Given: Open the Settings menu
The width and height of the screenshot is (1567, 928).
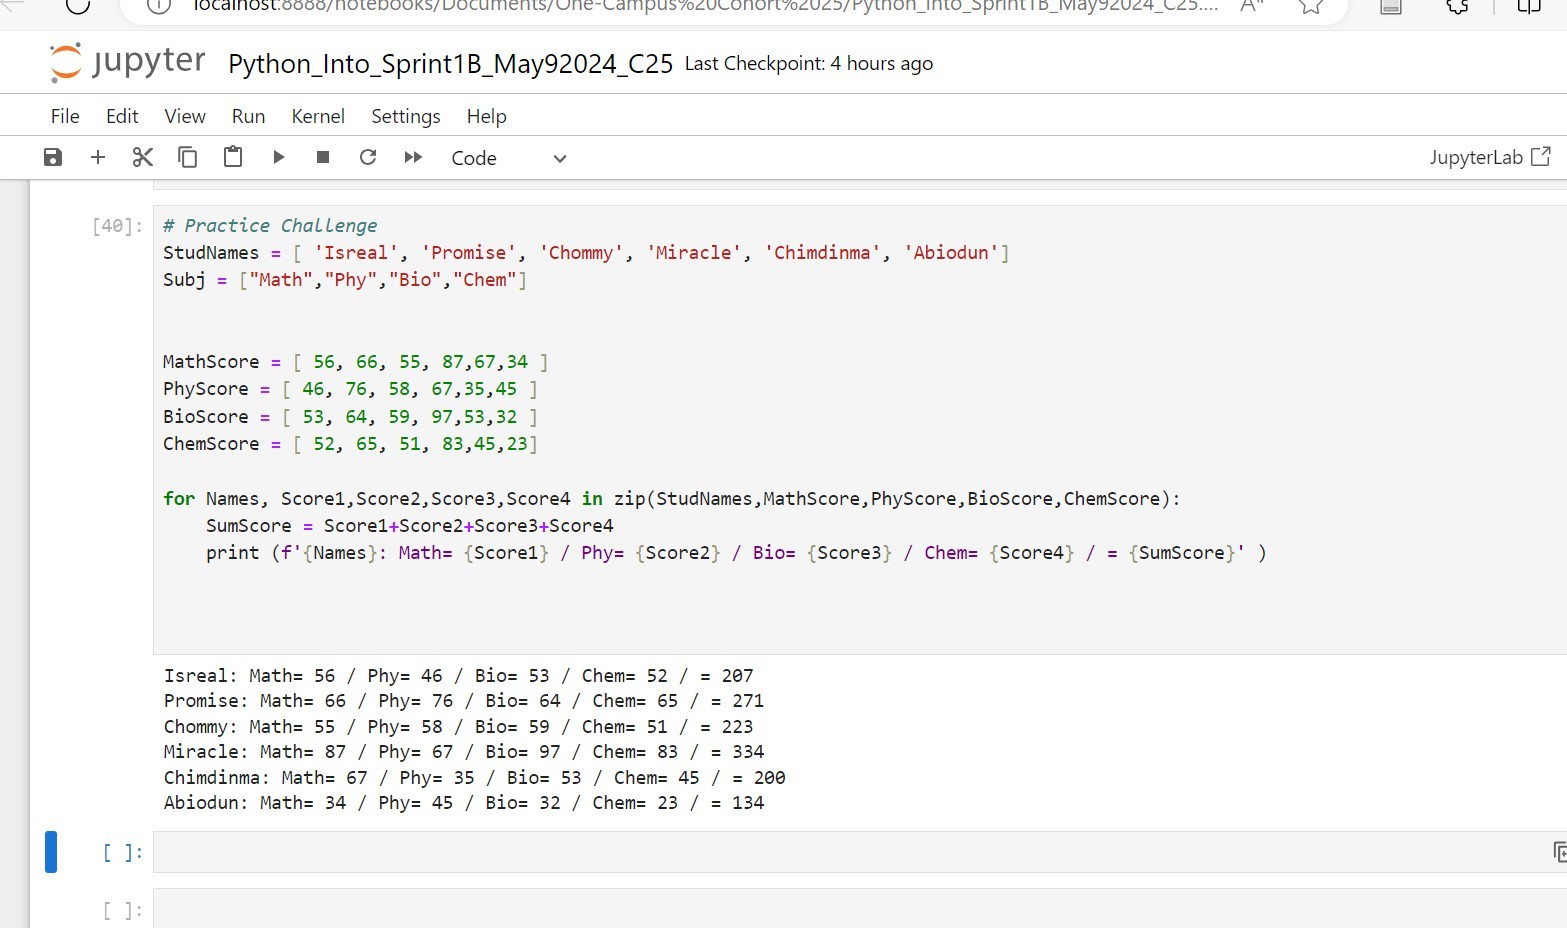Looking at the screenshot, I should 406,116.
